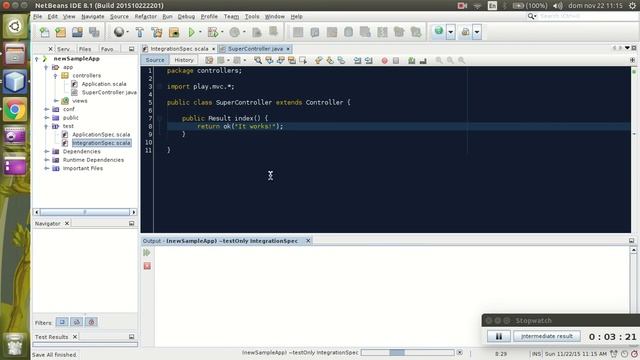Open Chrome from the Ubuntu launcher
Image resolution: width=640 pixels, height=360 pixels.
pos(15,109)
